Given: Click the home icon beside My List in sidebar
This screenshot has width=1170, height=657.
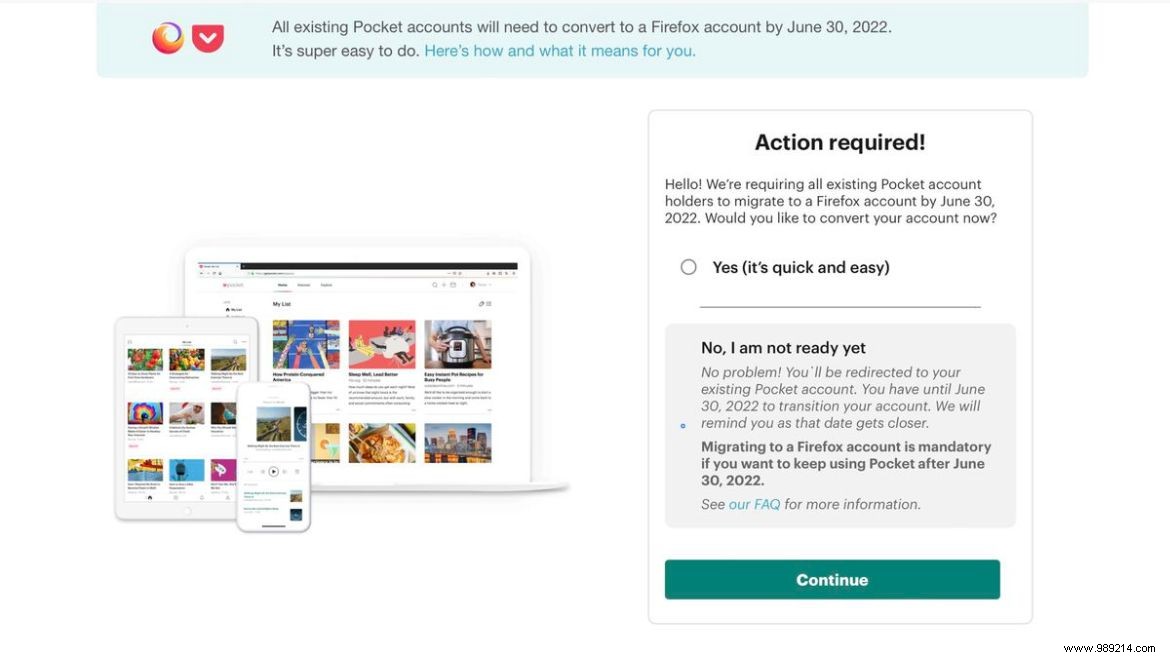Looking at the screenshot, I should [x=229, y=309].
